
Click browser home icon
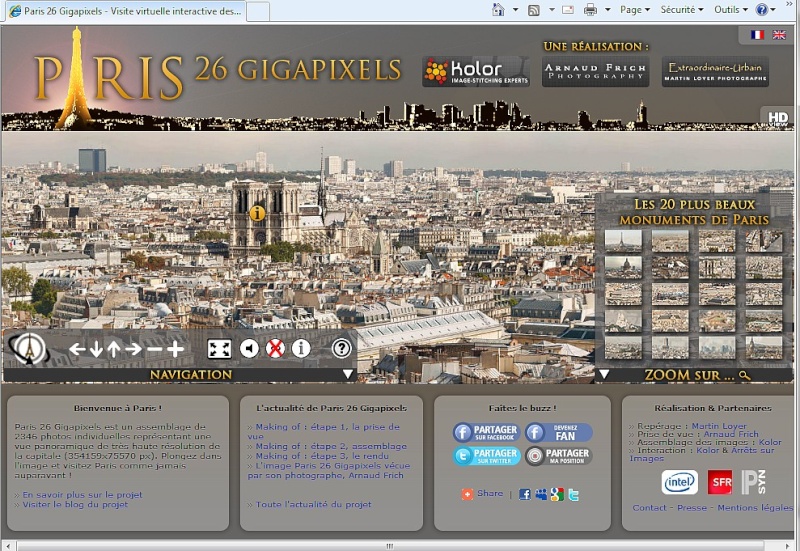click(498, 10)
